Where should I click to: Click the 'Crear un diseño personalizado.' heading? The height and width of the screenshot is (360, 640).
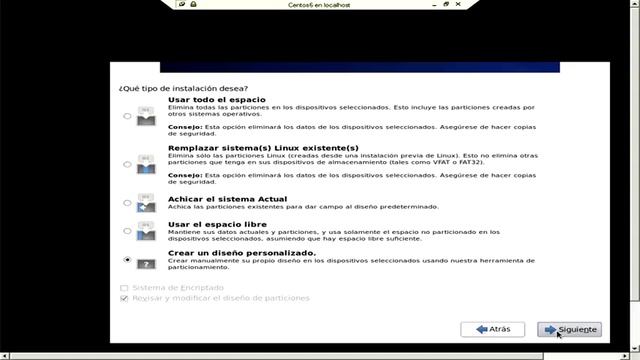click(x=242, y=253)
